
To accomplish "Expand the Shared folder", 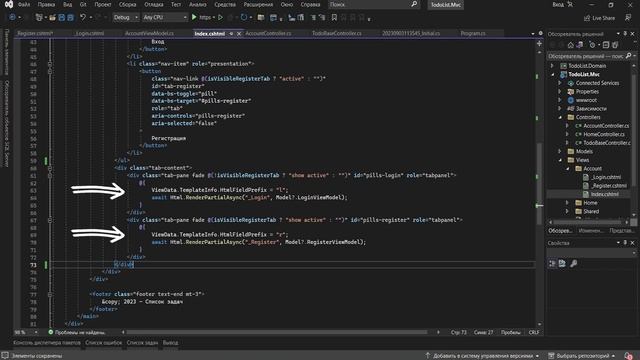I will (567, 211).
